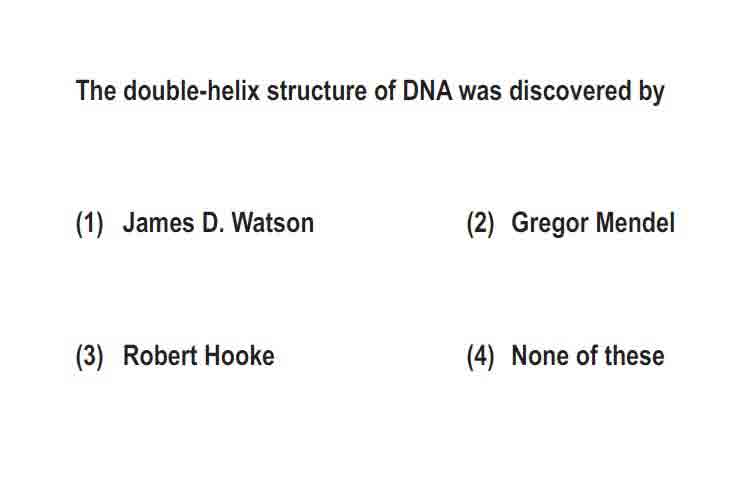Click the word double-helix in the question

[x=191, y=90]
